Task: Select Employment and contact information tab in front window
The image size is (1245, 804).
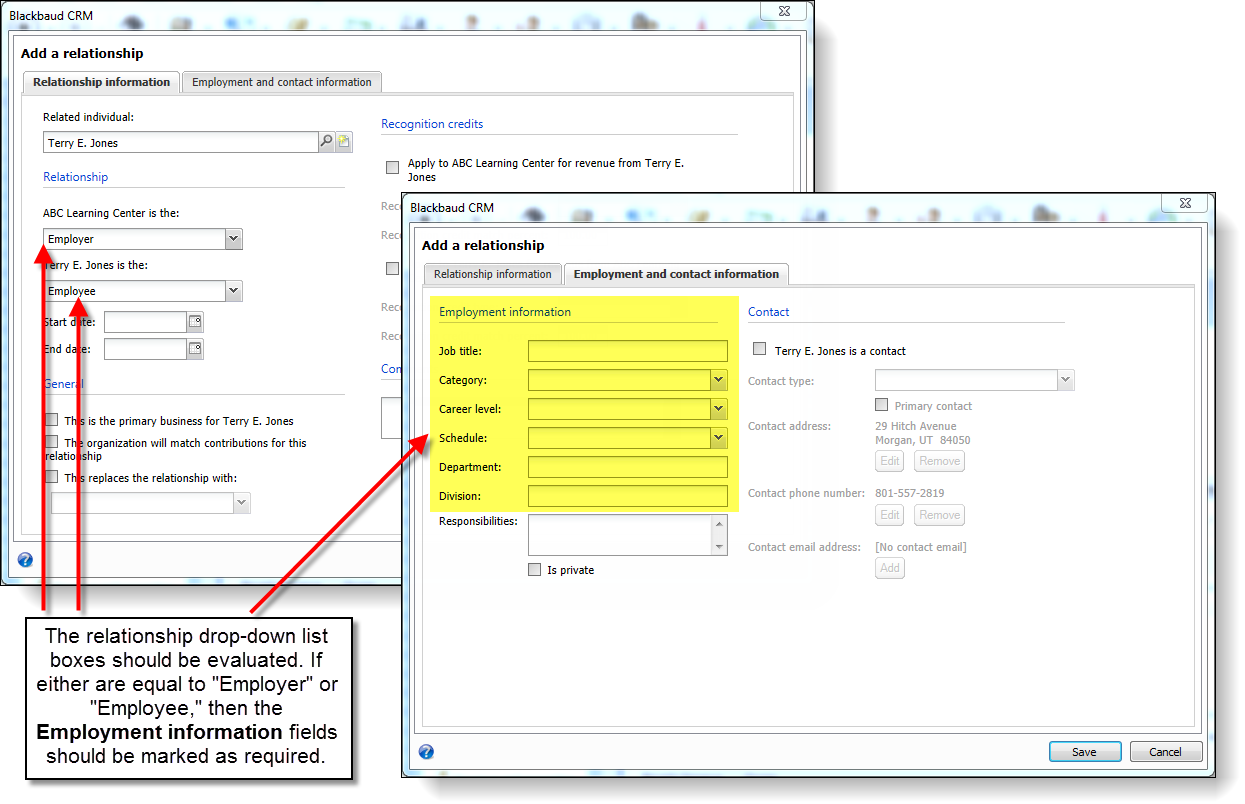Action: point(676,274)
